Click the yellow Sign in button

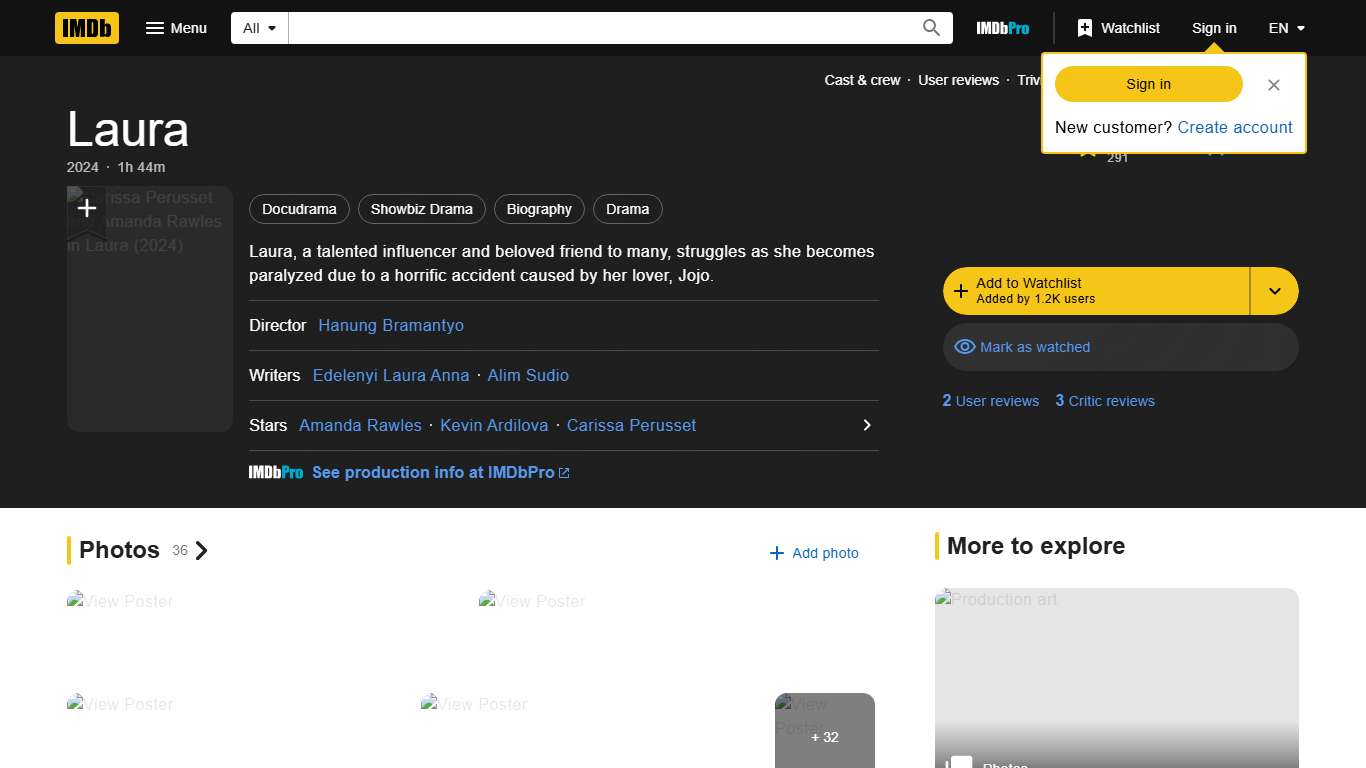click(1148, 84)
